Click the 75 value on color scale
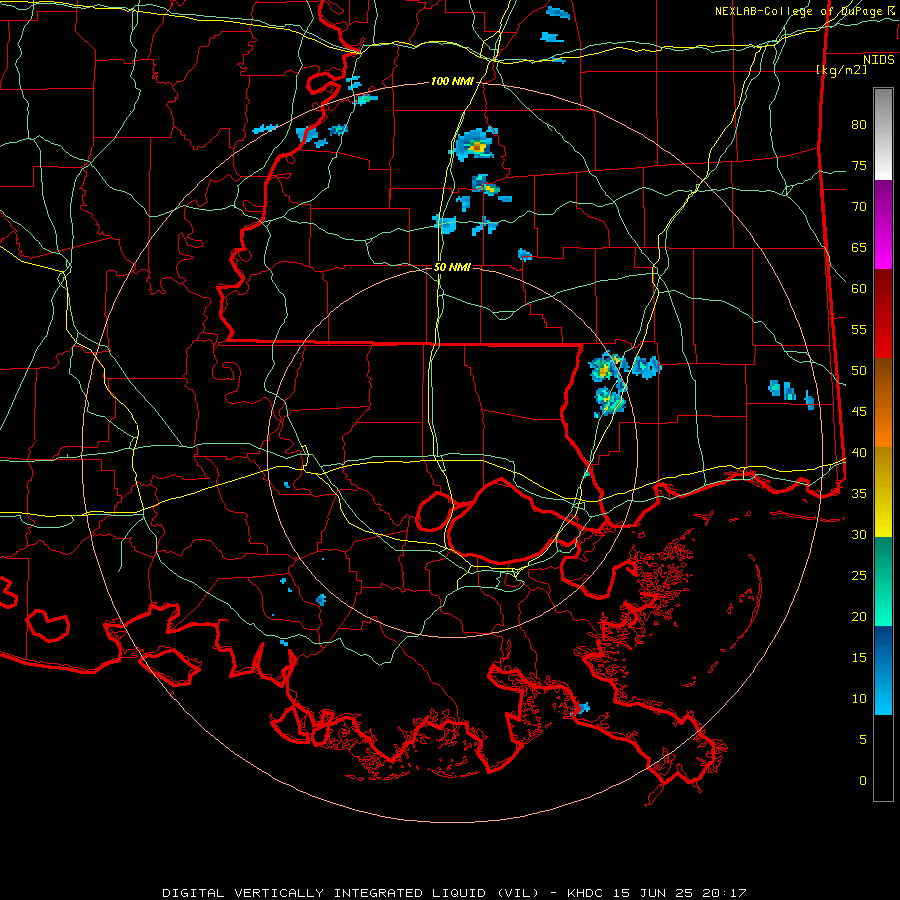This screenshot has width=900, height=900. [859, 165]
